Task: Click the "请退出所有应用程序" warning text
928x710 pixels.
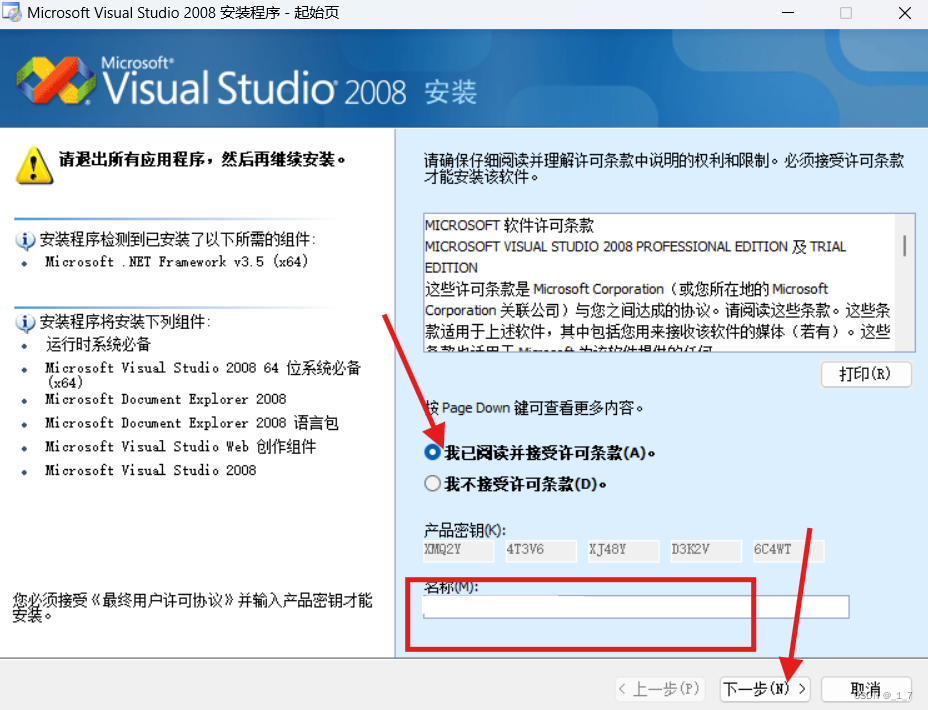Action: point(201,159)
